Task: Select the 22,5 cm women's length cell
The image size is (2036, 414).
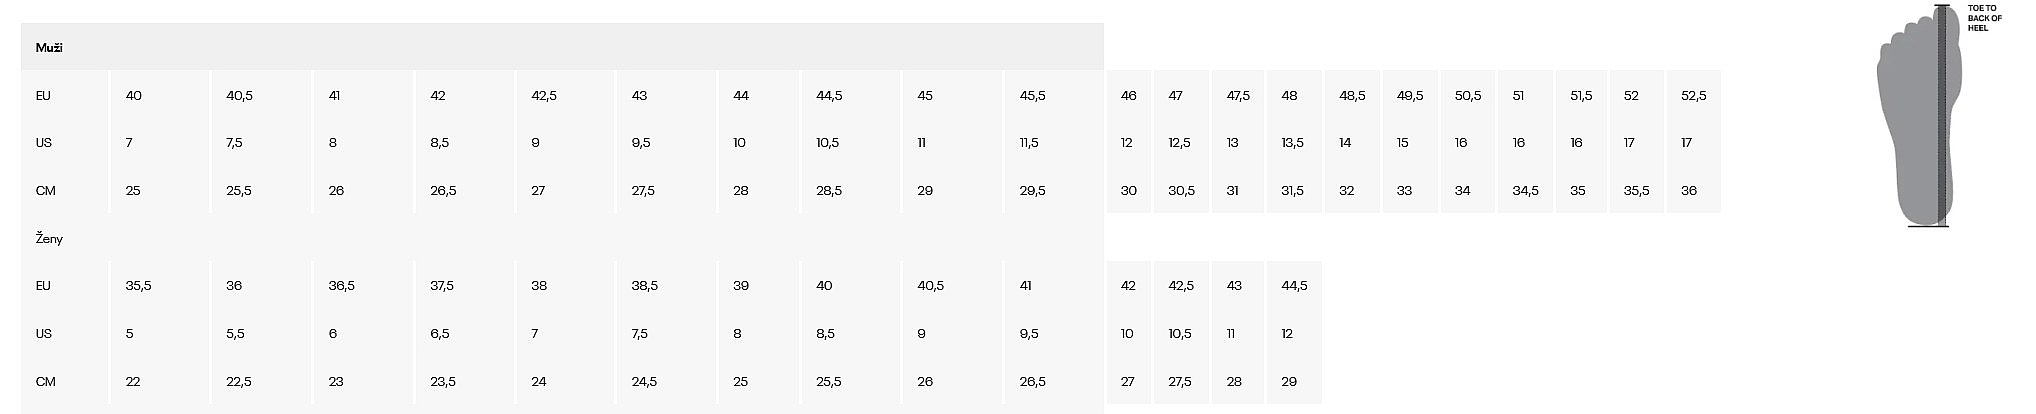Action: (x=239, y=382)
